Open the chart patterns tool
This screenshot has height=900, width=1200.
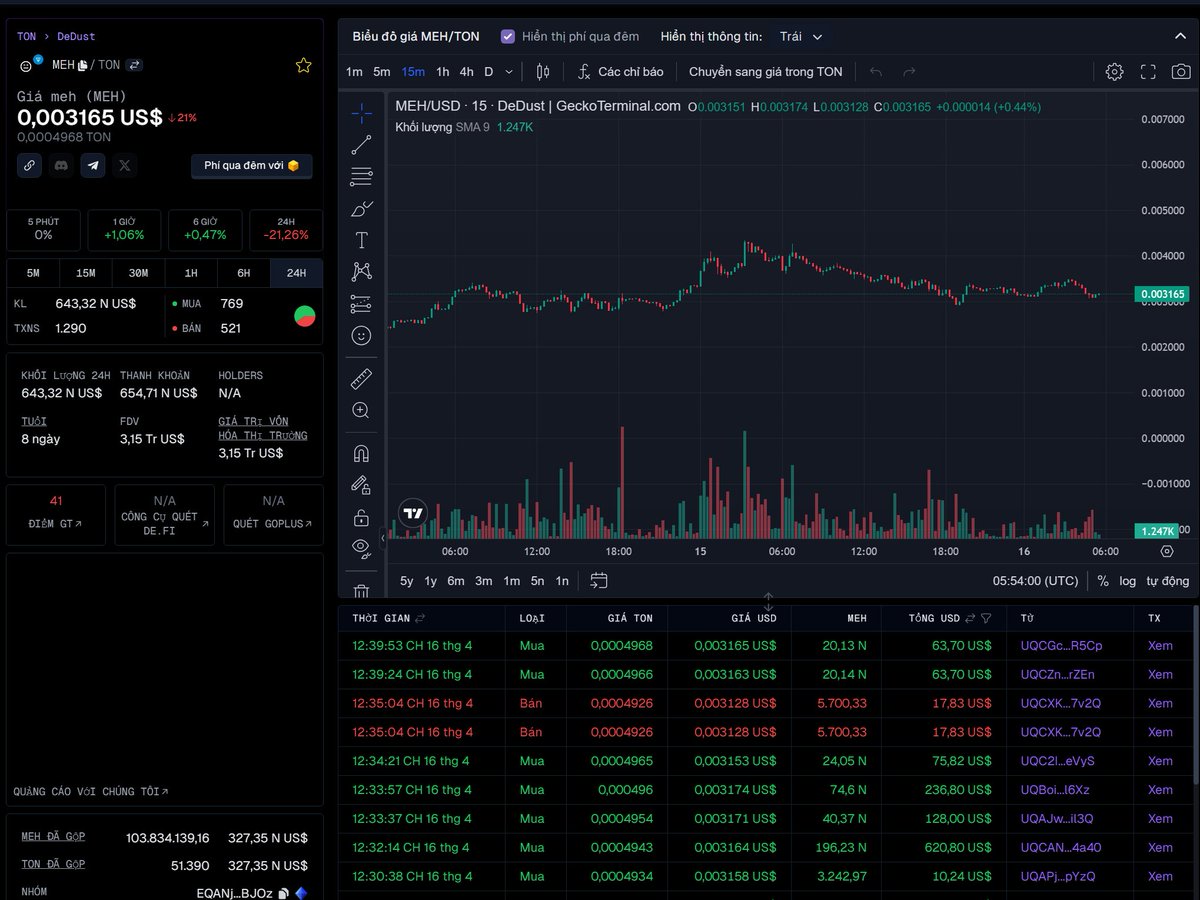361,272
